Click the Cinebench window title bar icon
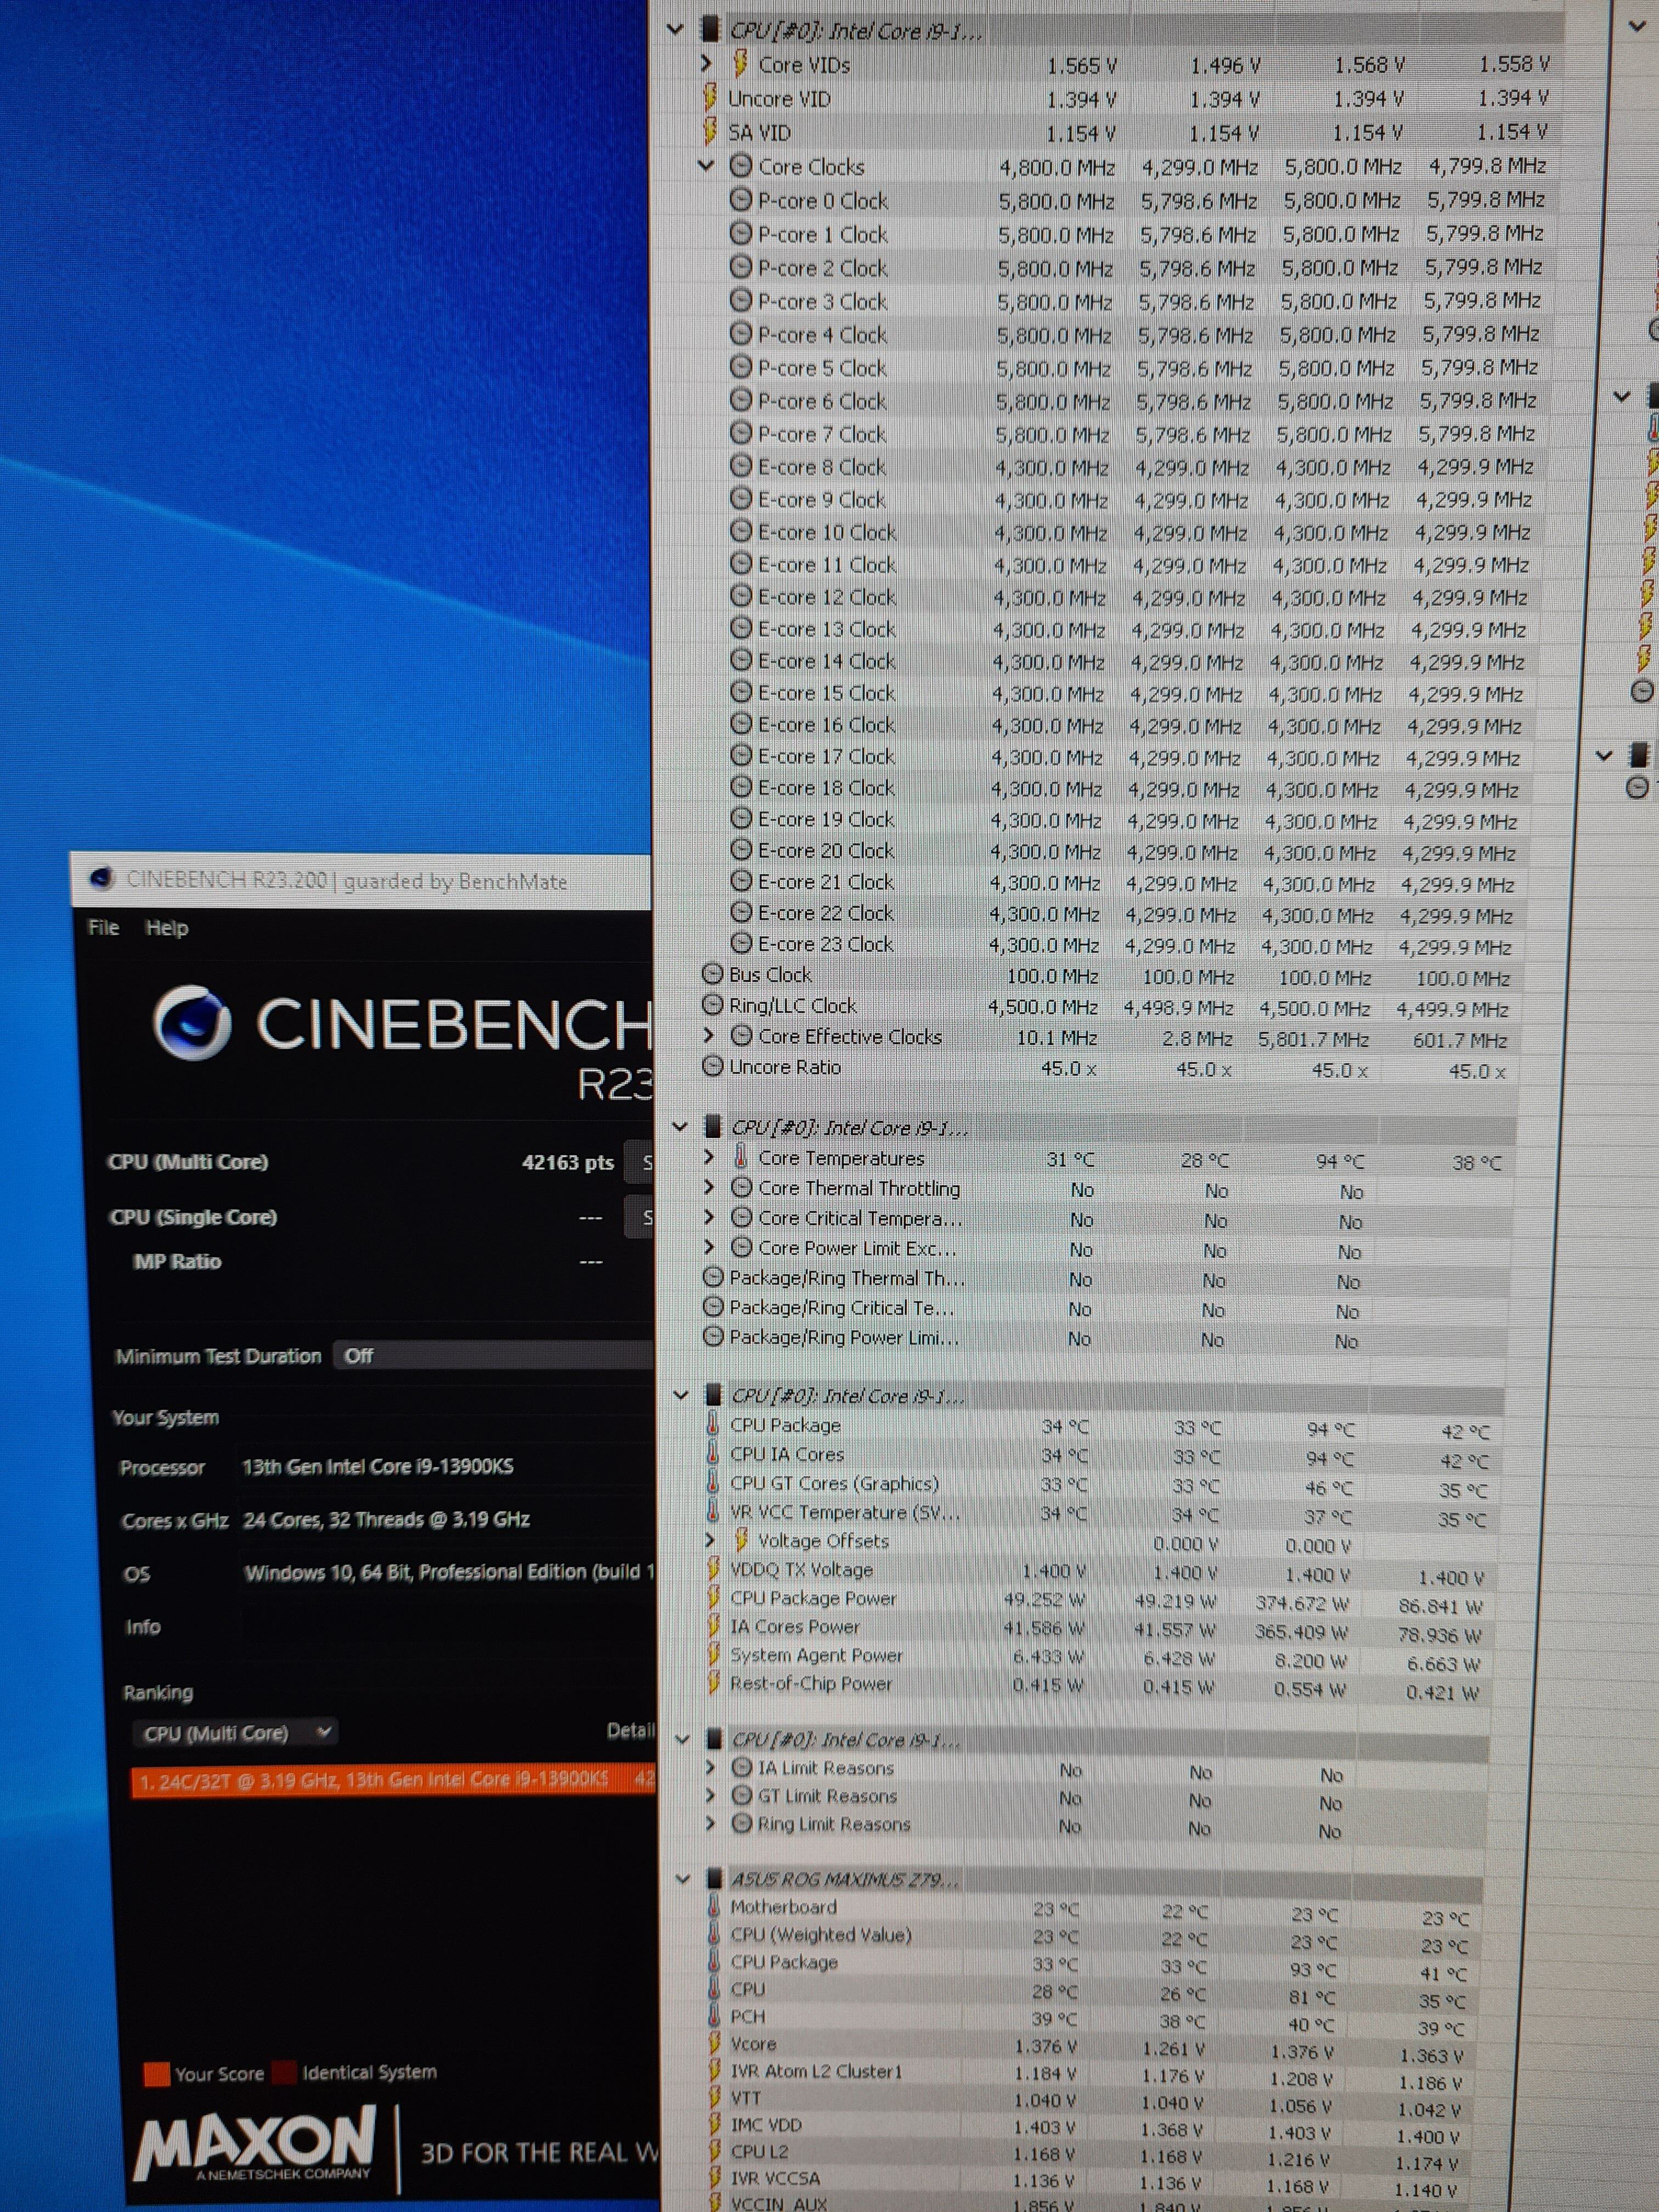This screenshot has height=2212, width=1659. 101,879
